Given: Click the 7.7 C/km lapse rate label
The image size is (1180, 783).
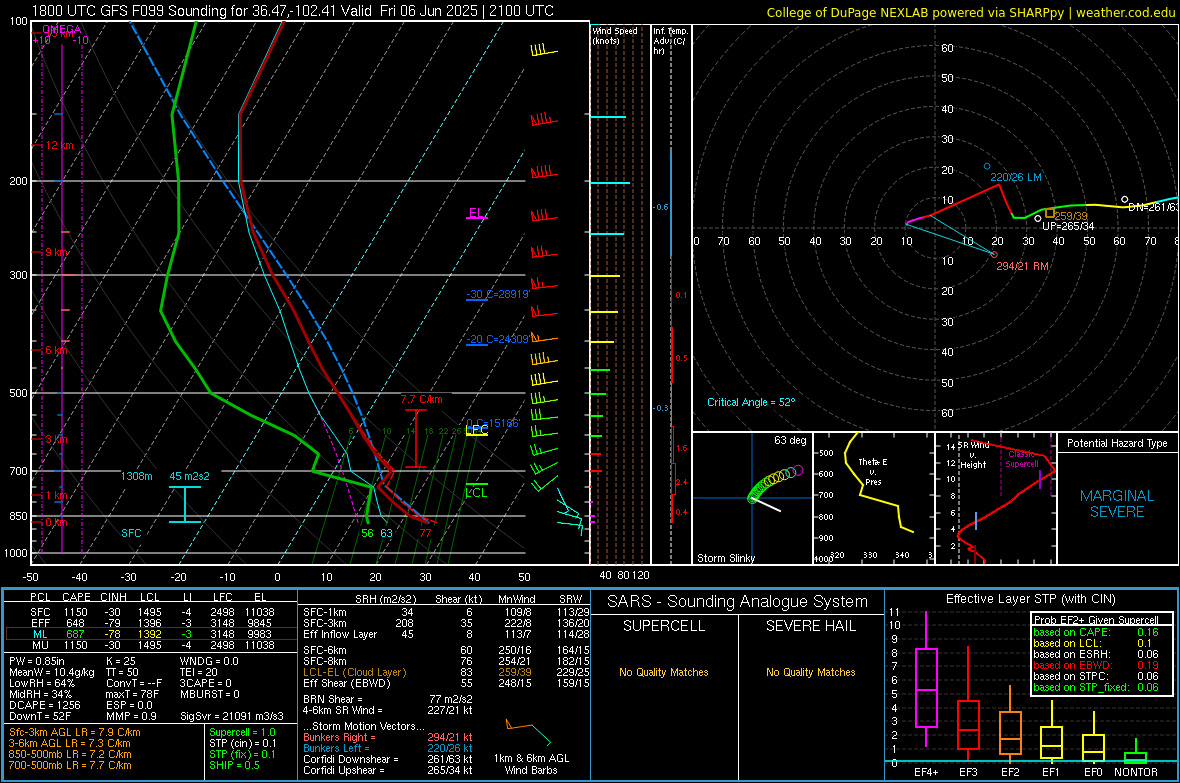Looking at the screenshot, I should click(x=421, y=400).
